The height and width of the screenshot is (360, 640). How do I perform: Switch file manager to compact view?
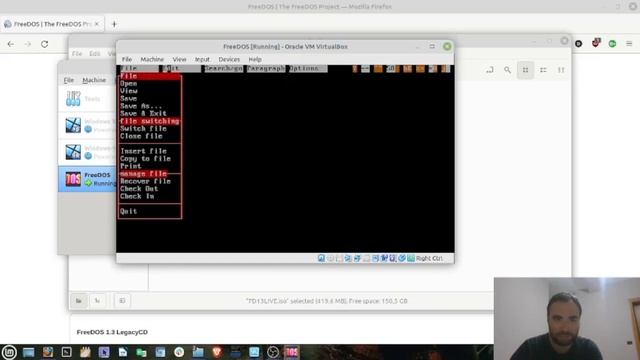pos(561,70)
